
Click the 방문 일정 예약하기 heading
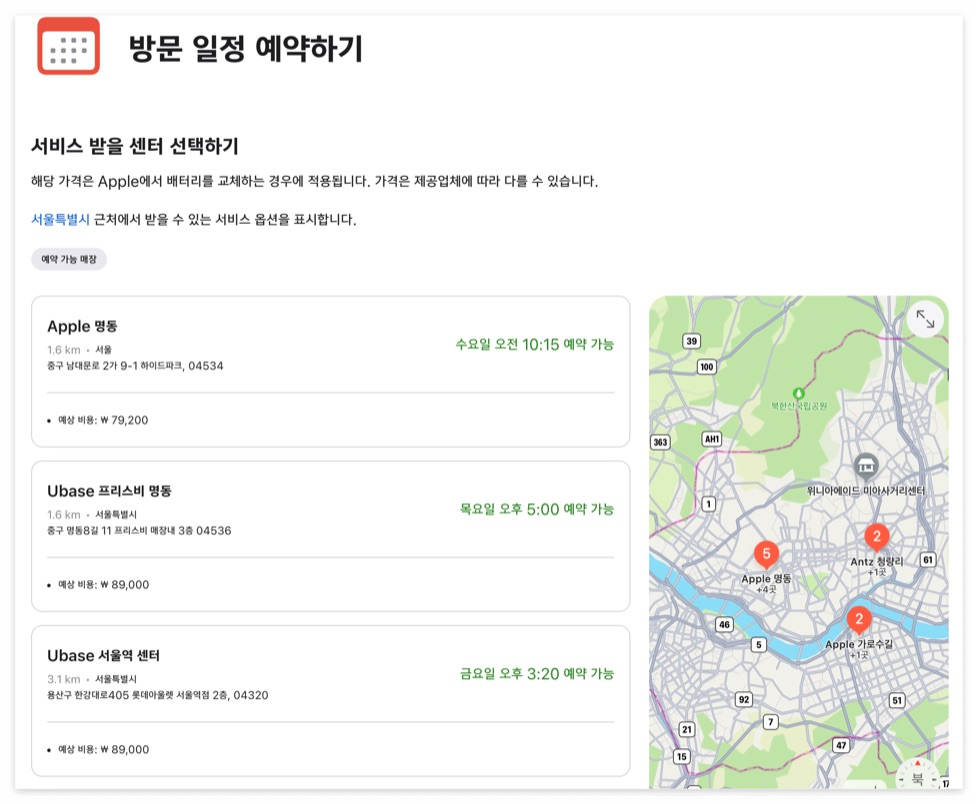click(245, 48)
